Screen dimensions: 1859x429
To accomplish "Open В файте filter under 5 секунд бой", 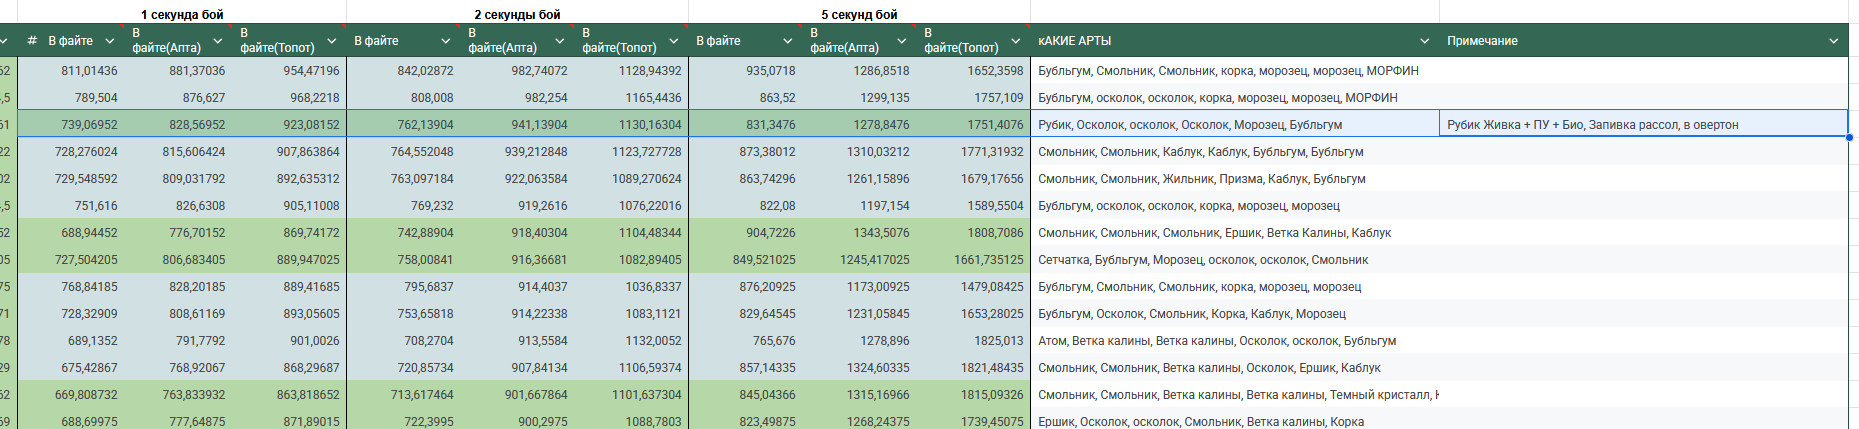I will coord(788,41).
